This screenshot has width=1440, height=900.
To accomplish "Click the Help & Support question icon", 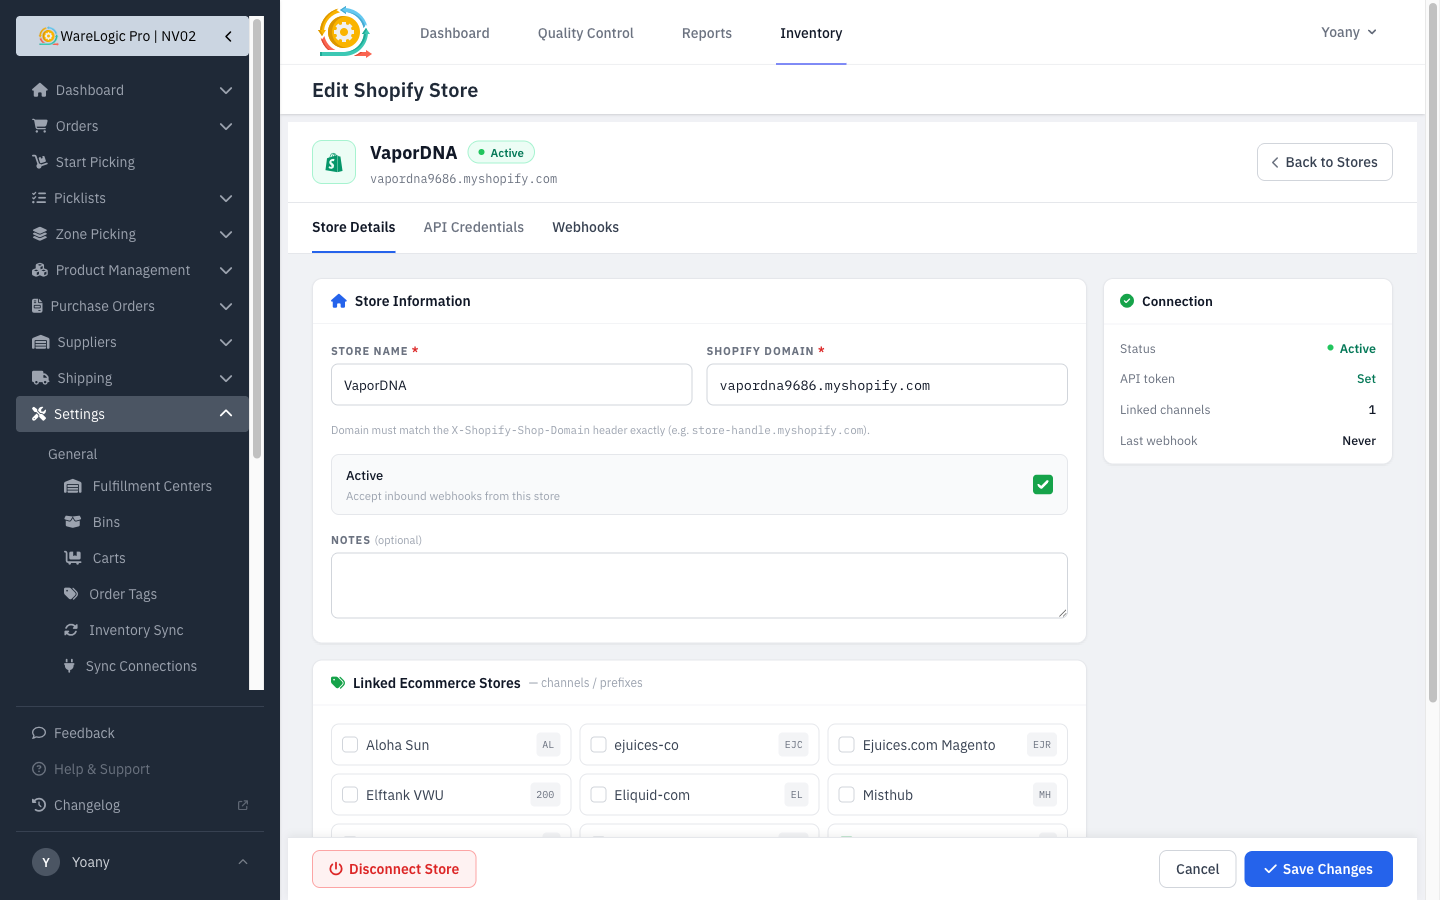I will pyautogui.click(x=39, y=769).
